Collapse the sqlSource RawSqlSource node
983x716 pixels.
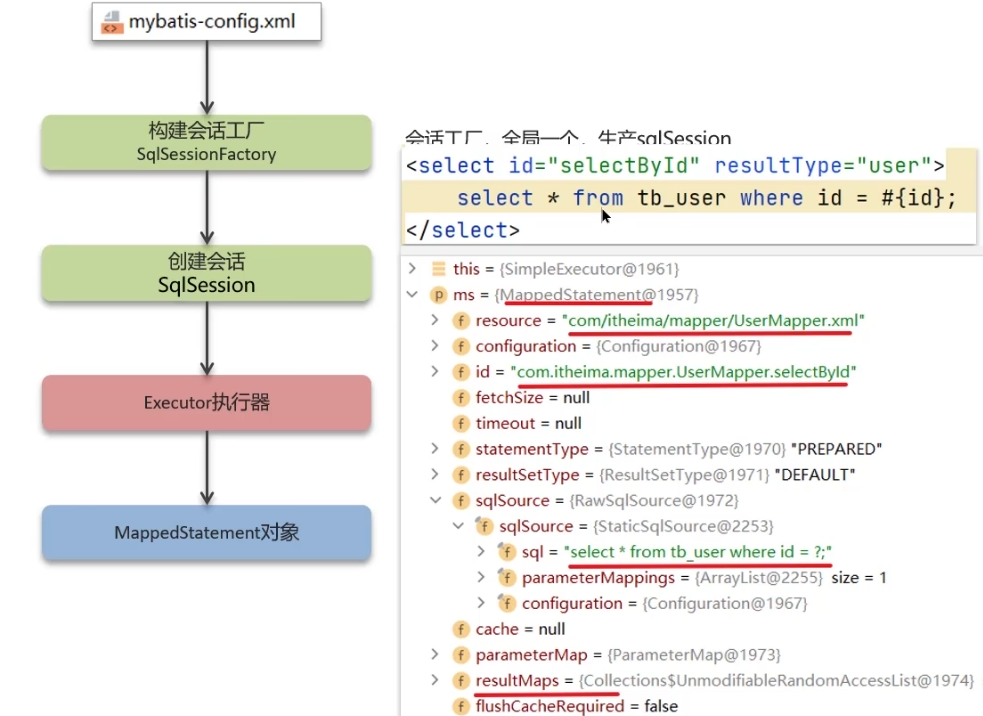435,501
